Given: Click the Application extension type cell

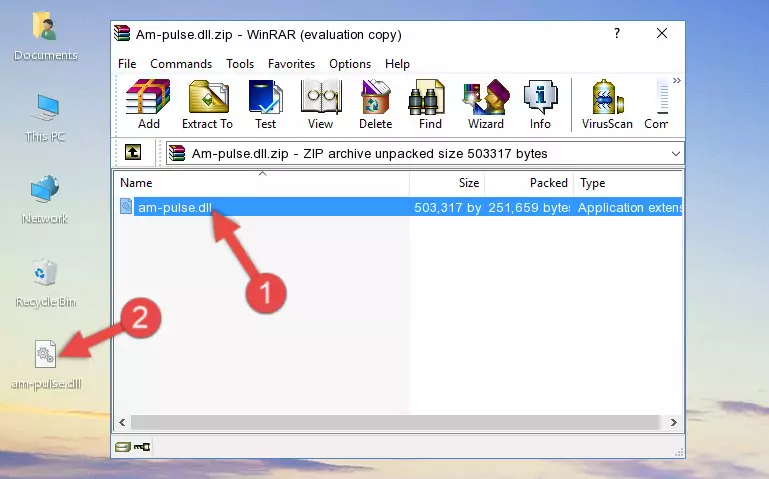Looking at the screenshot, I should click(630, 207).
